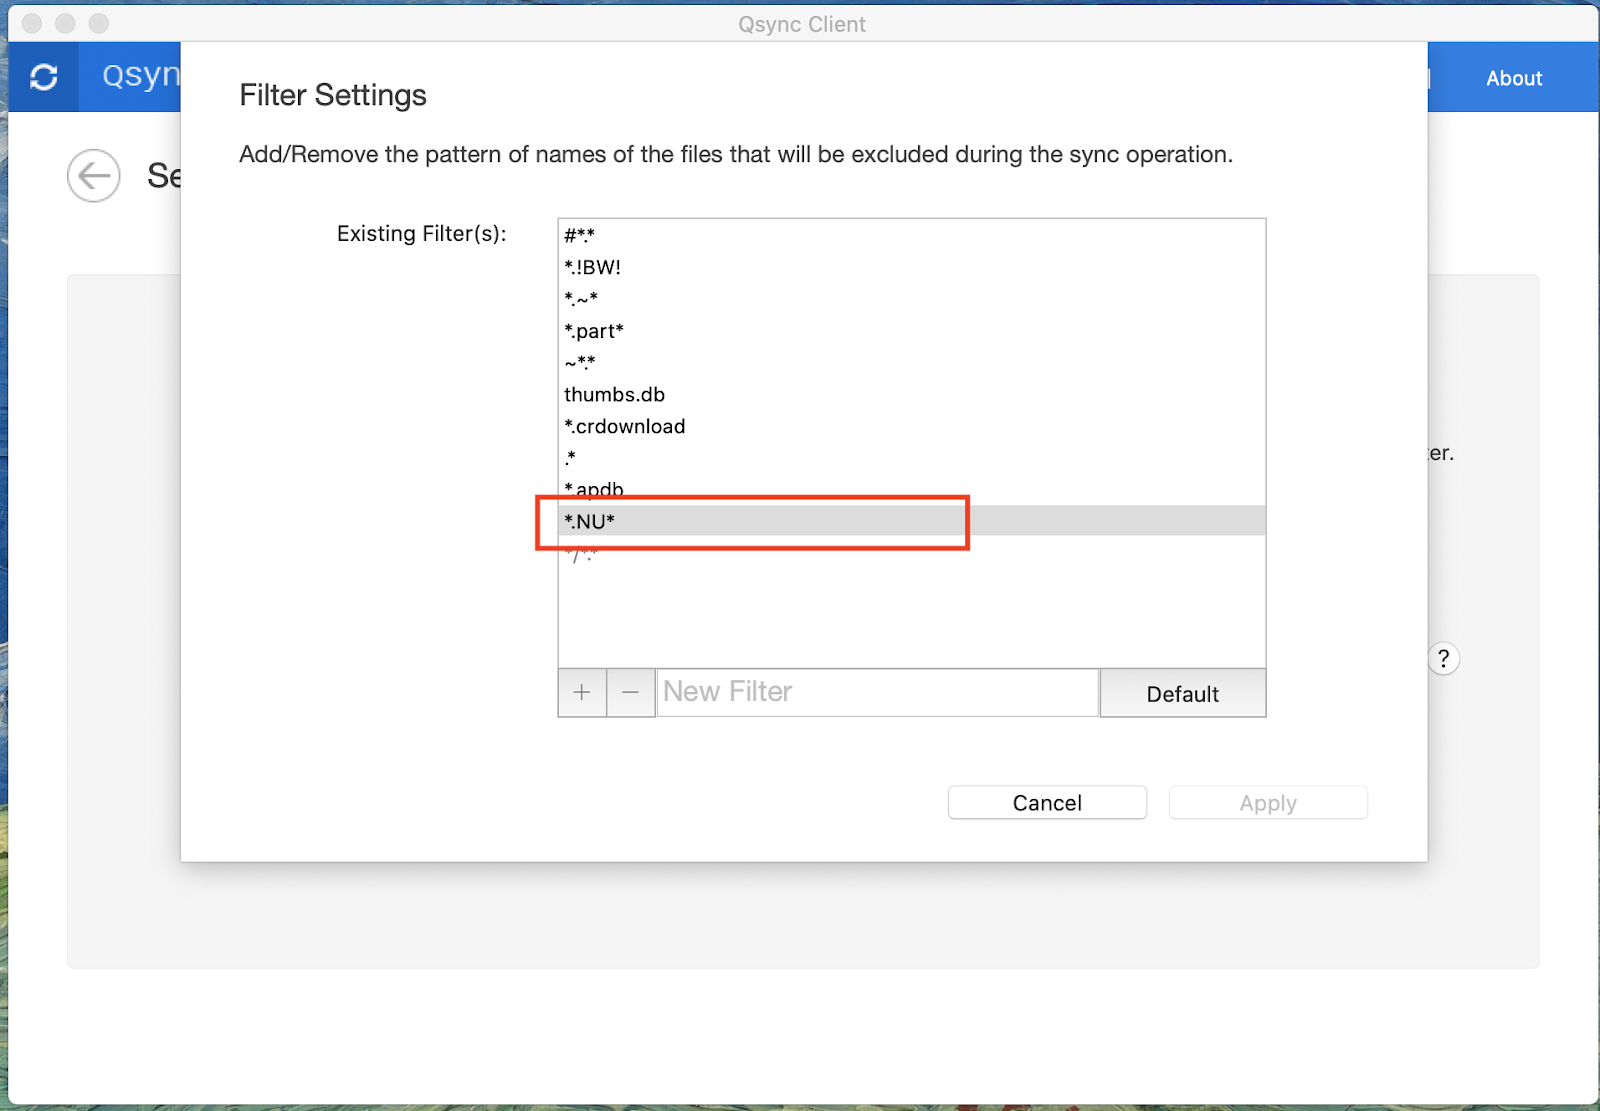Pick the ~*.* filter in the list

click(x=580, y=363)
